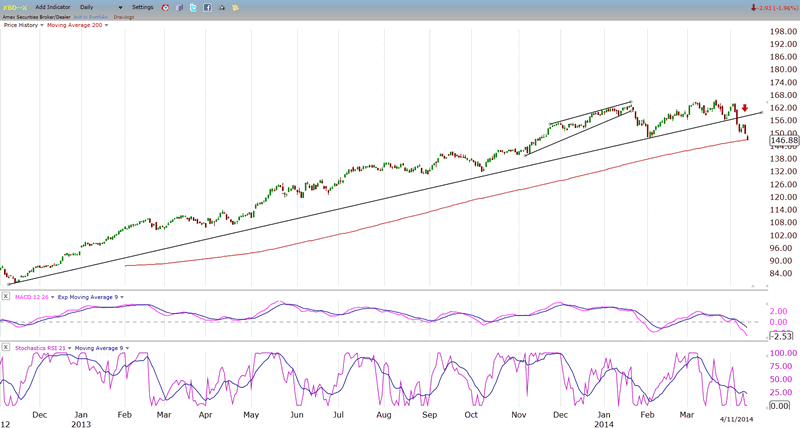Click the printer icon in toolbar
This screenshot has width=800, height=428.
coord(221,8)
